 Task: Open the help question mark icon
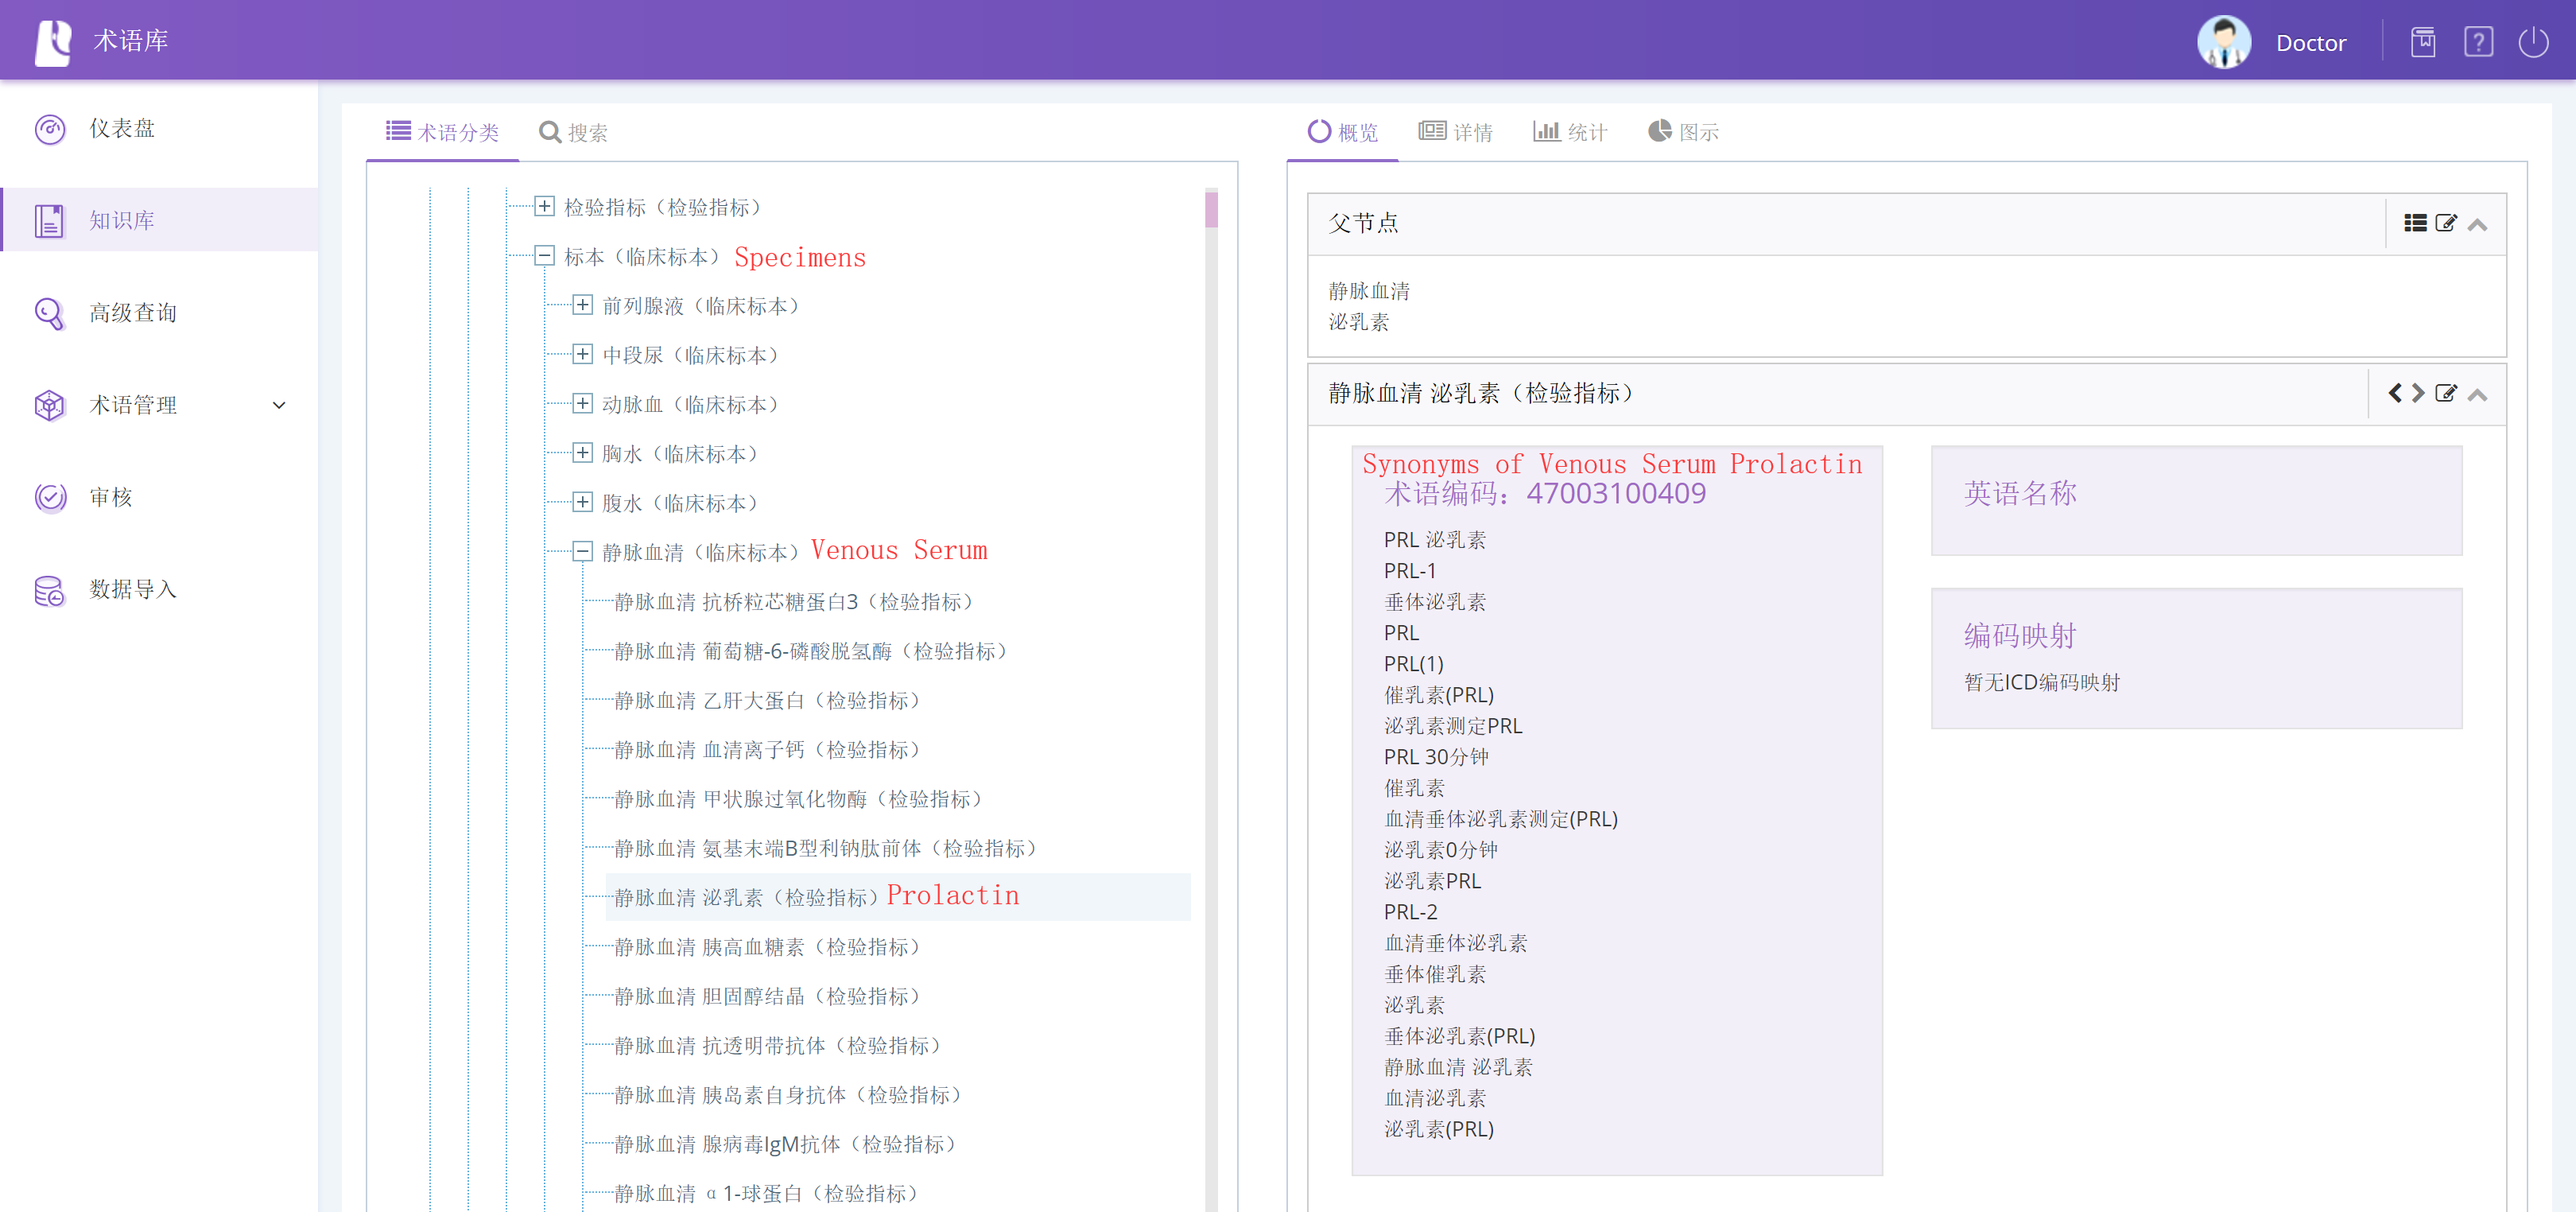click(2478, 42)
